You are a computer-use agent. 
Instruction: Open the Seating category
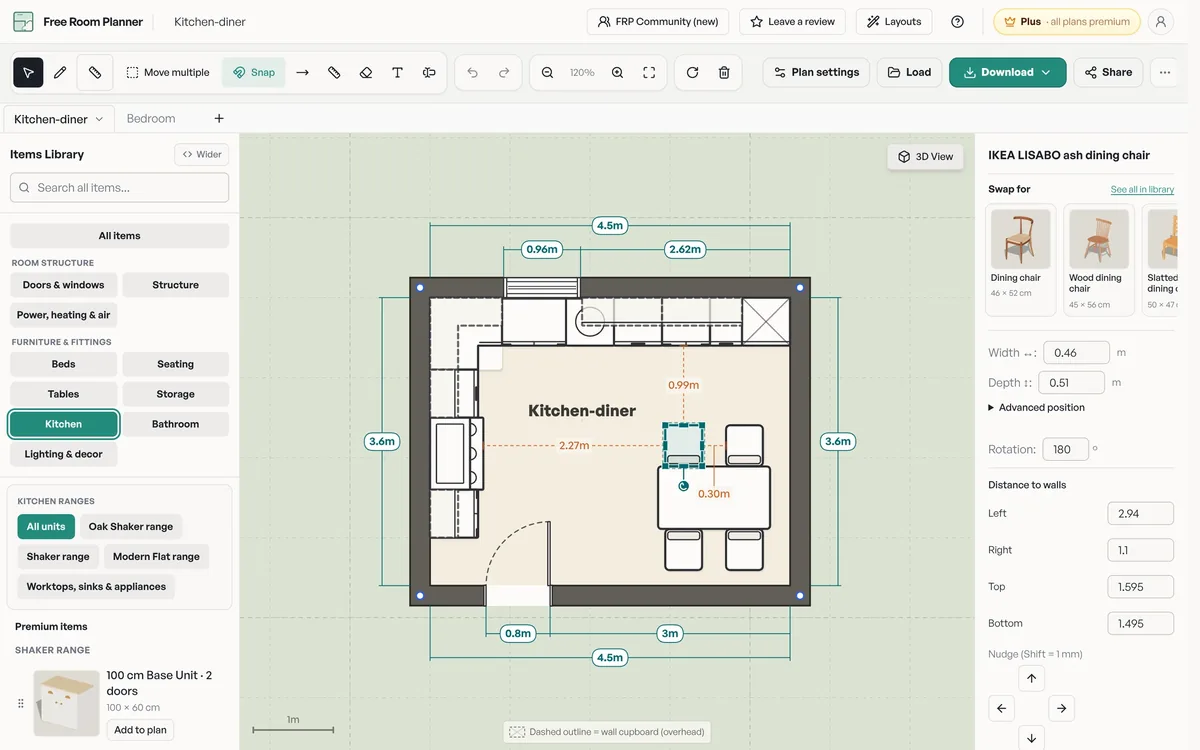tap(176, 364)
